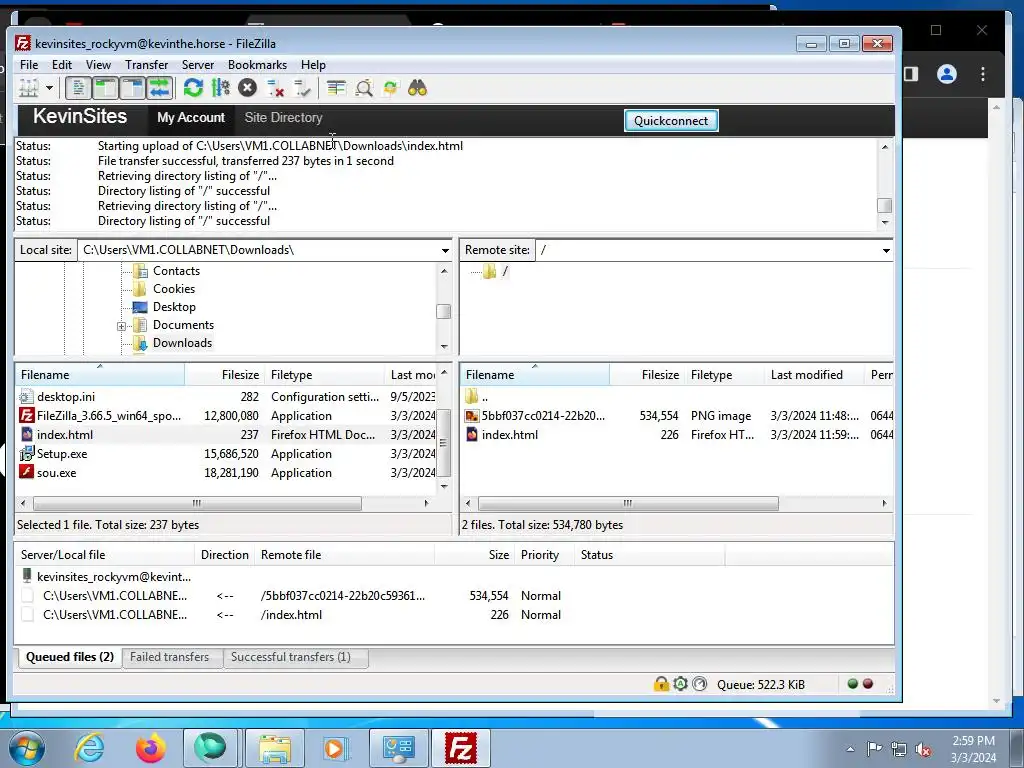Refresh file and folder lists

[193, 88]
